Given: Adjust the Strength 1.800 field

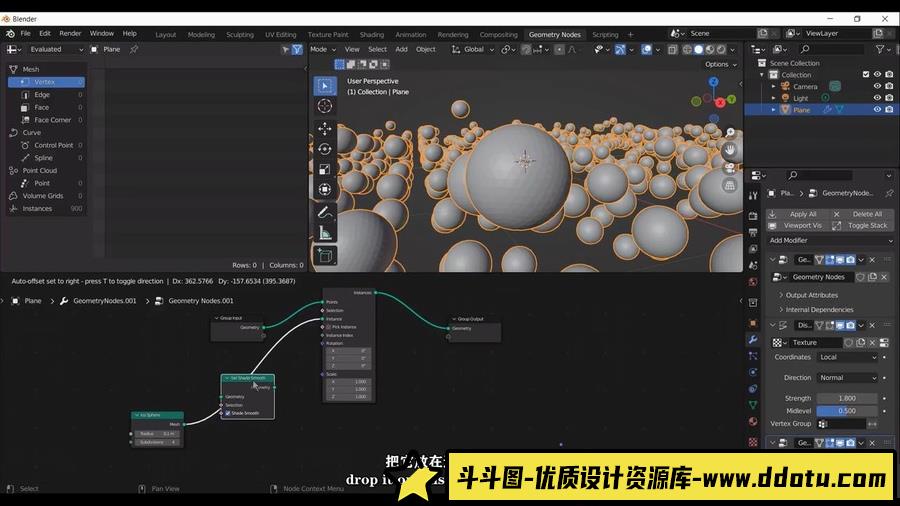Looking at the screenshot, I should pyautogui.click(x=847, y=398).
